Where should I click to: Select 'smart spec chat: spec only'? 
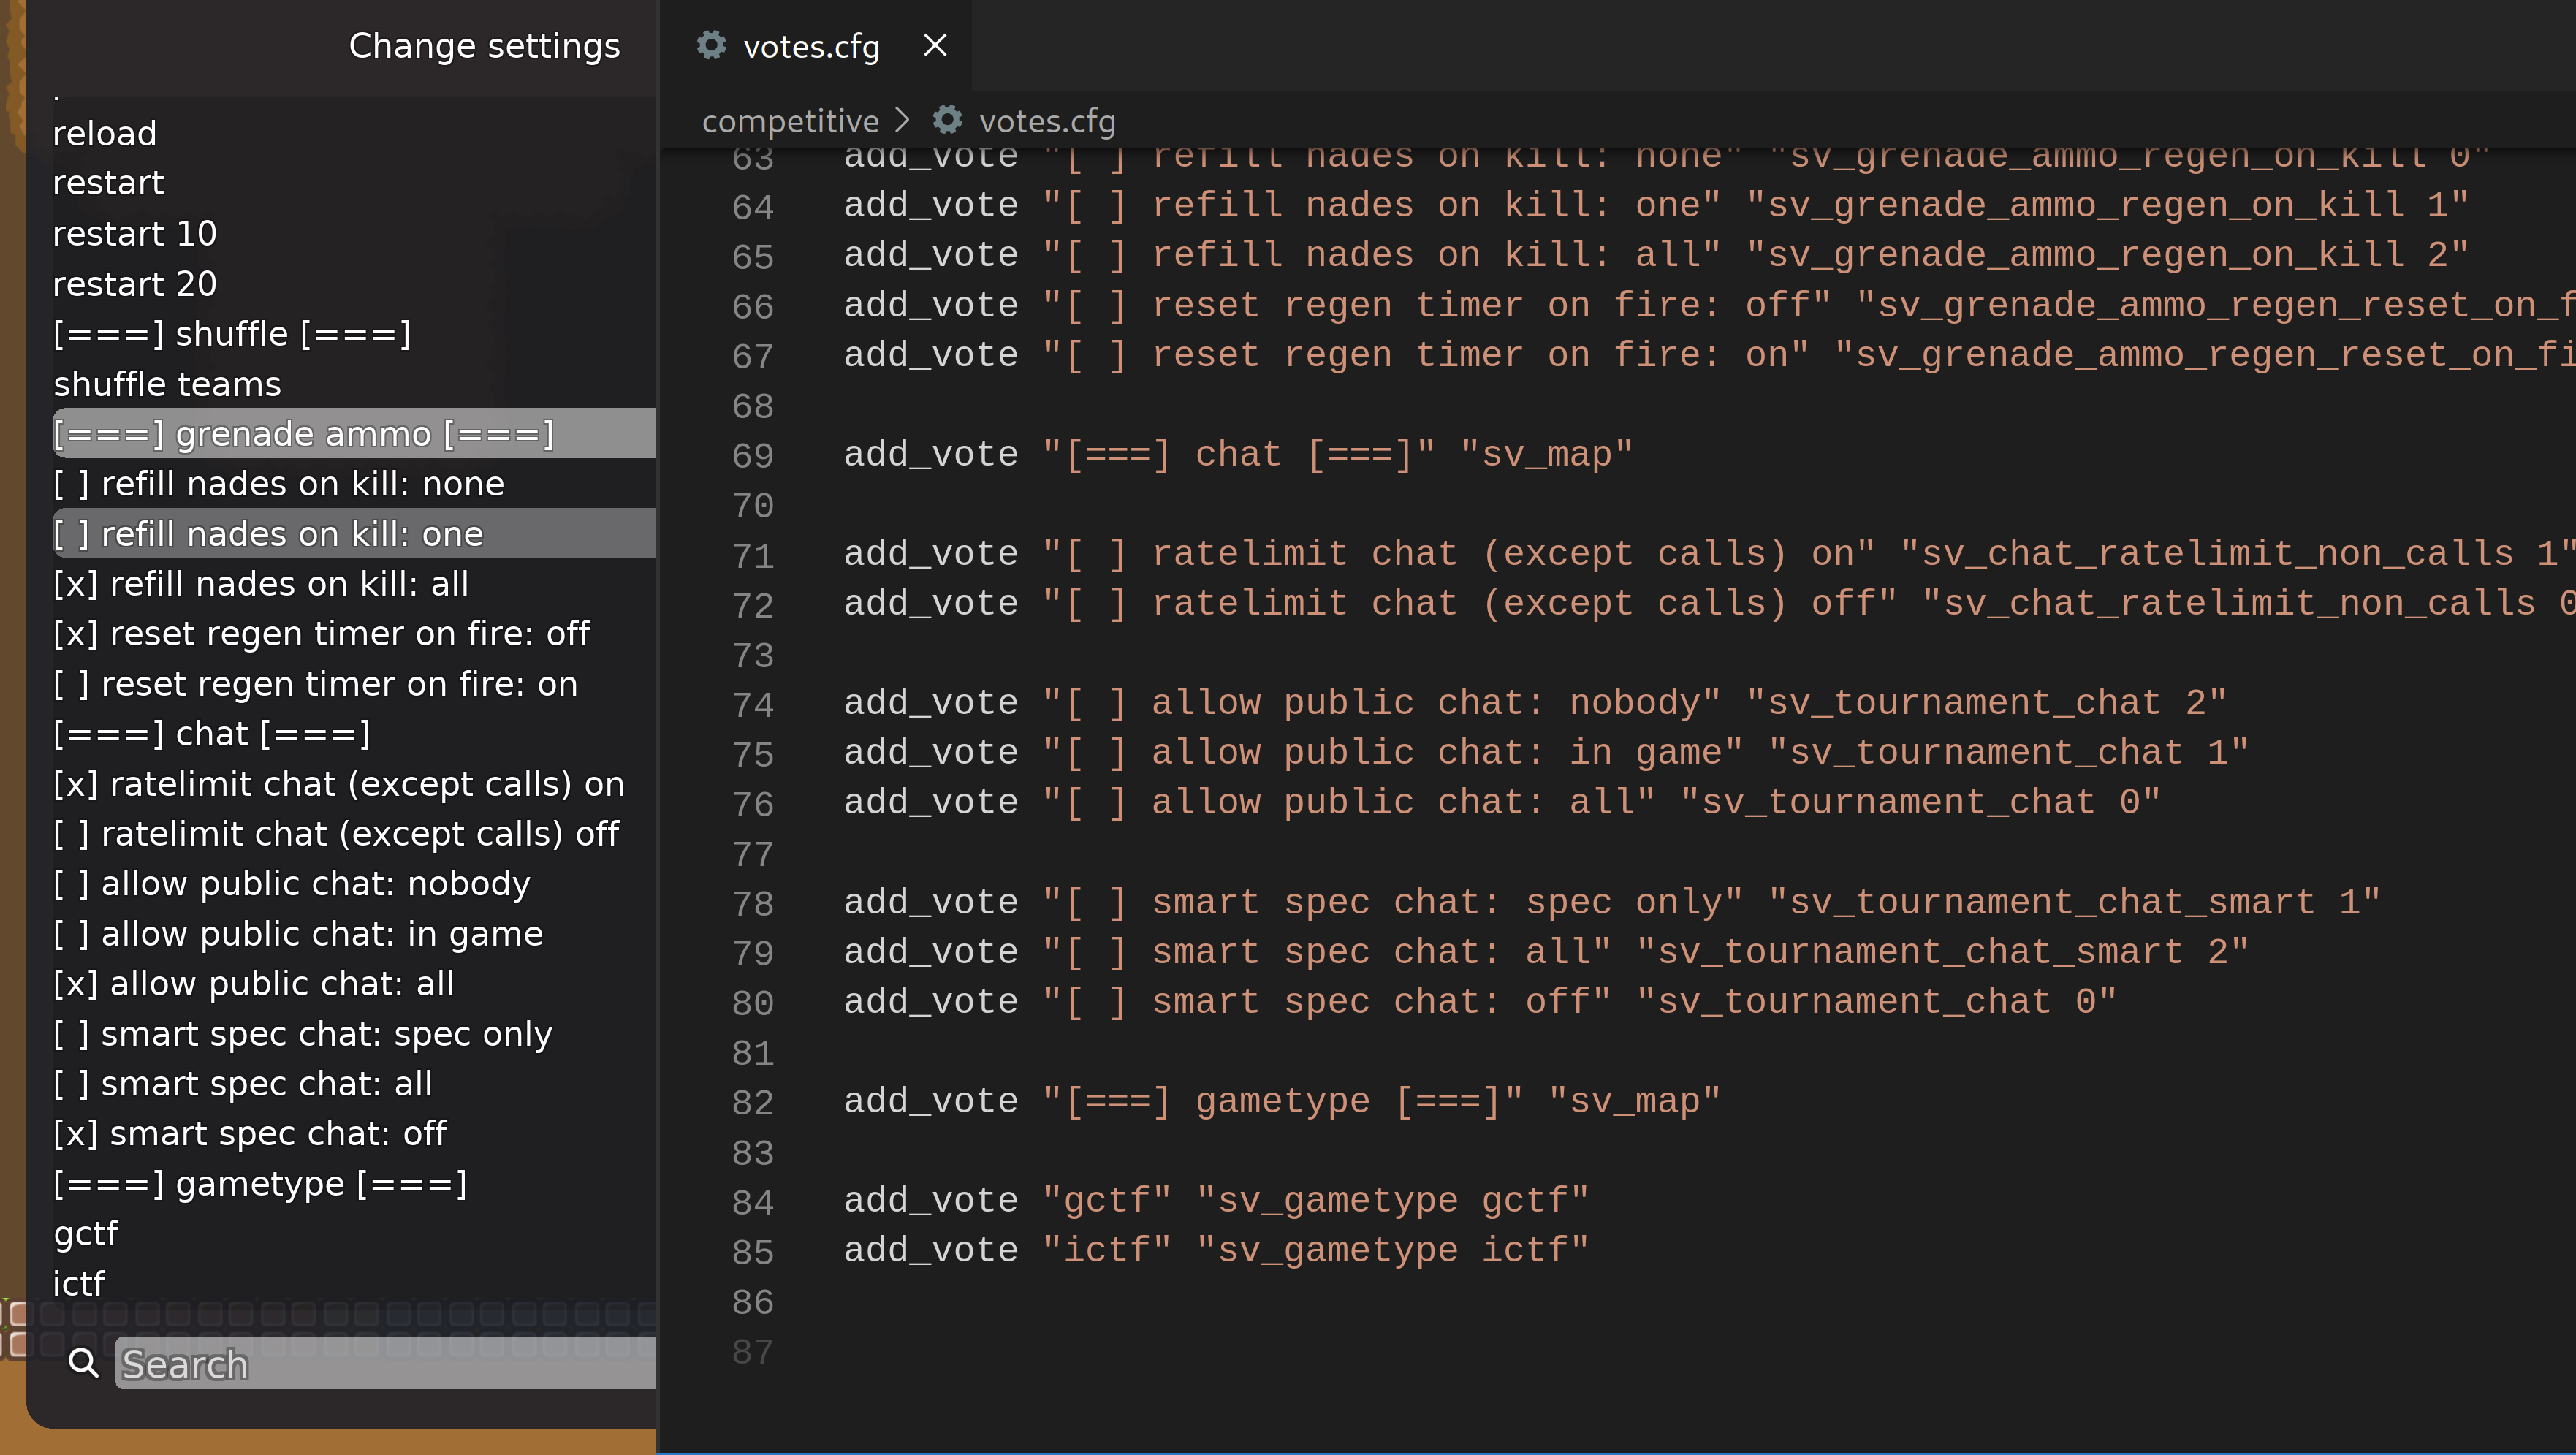coord(302,1034)
